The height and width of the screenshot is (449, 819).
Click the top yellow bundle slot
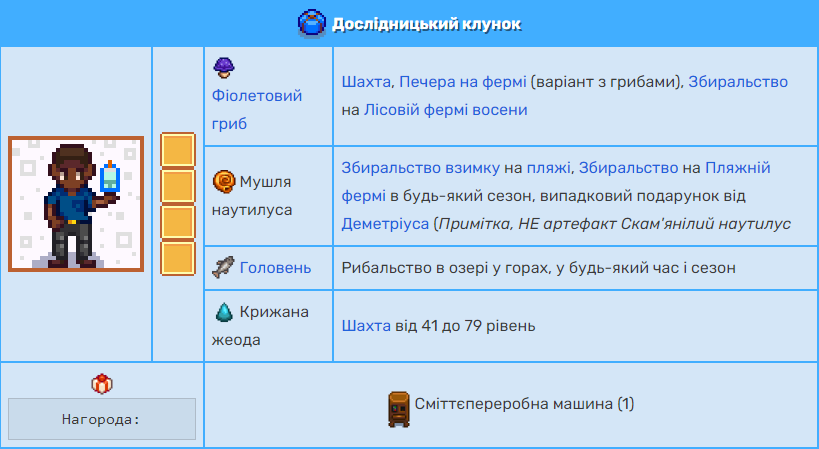(178, 150)
